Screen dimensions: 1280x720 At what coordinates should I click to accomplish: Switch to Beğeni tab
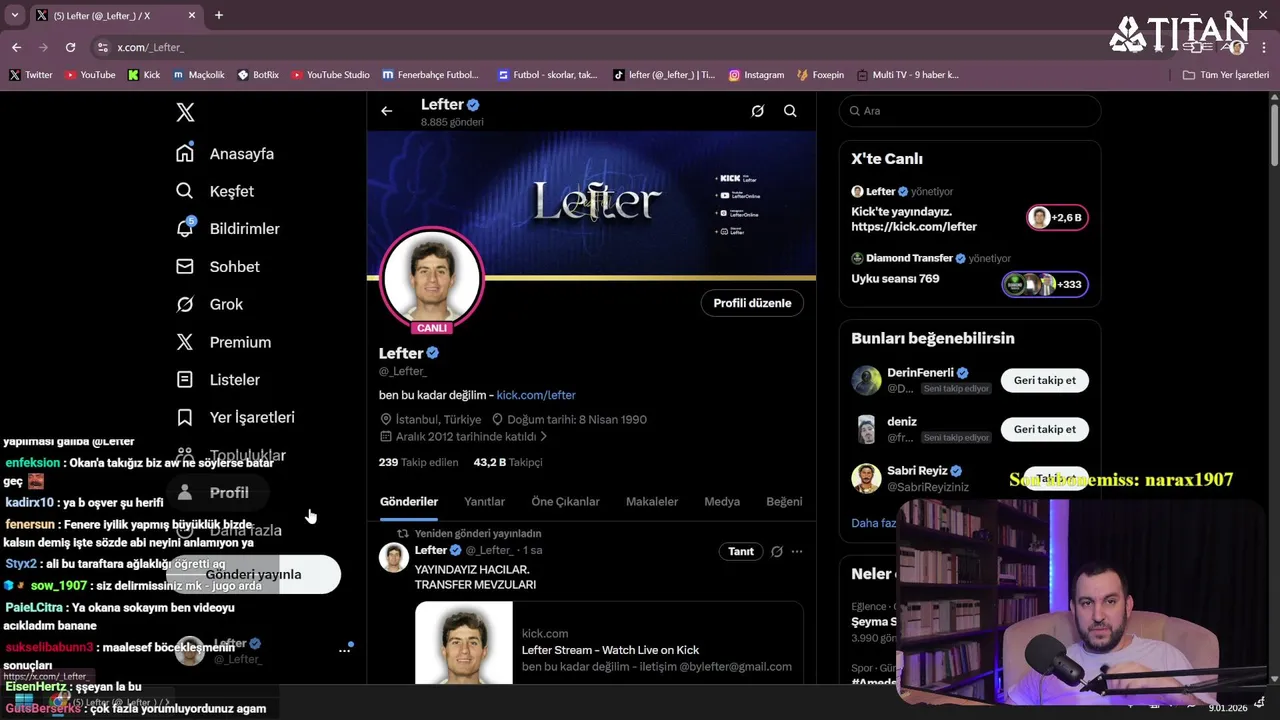(784, 502)
